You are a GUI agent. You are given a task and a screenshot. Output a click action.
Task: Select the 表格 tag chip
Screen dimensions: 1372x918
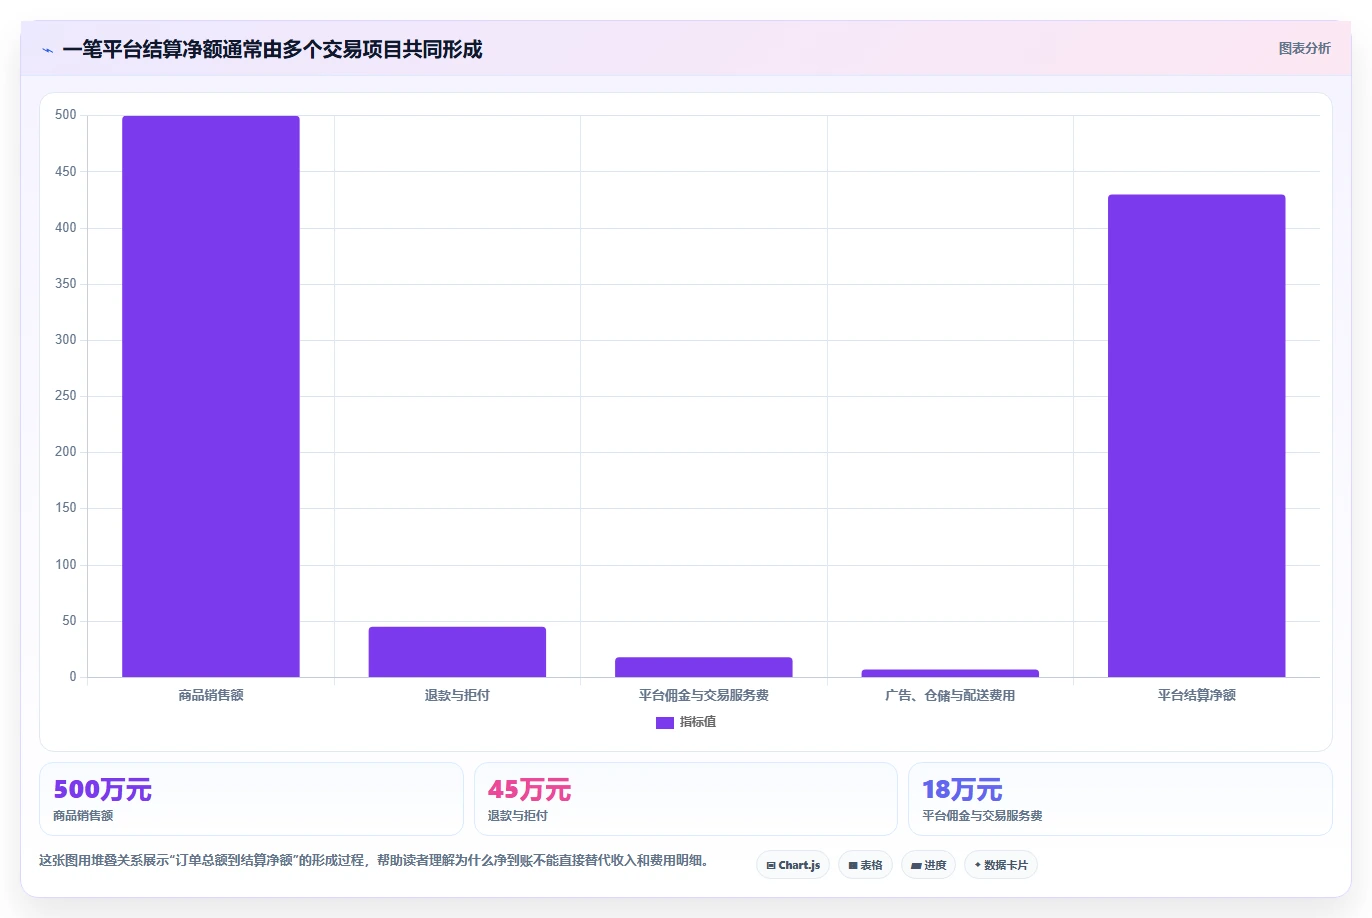tap(865, 865)
